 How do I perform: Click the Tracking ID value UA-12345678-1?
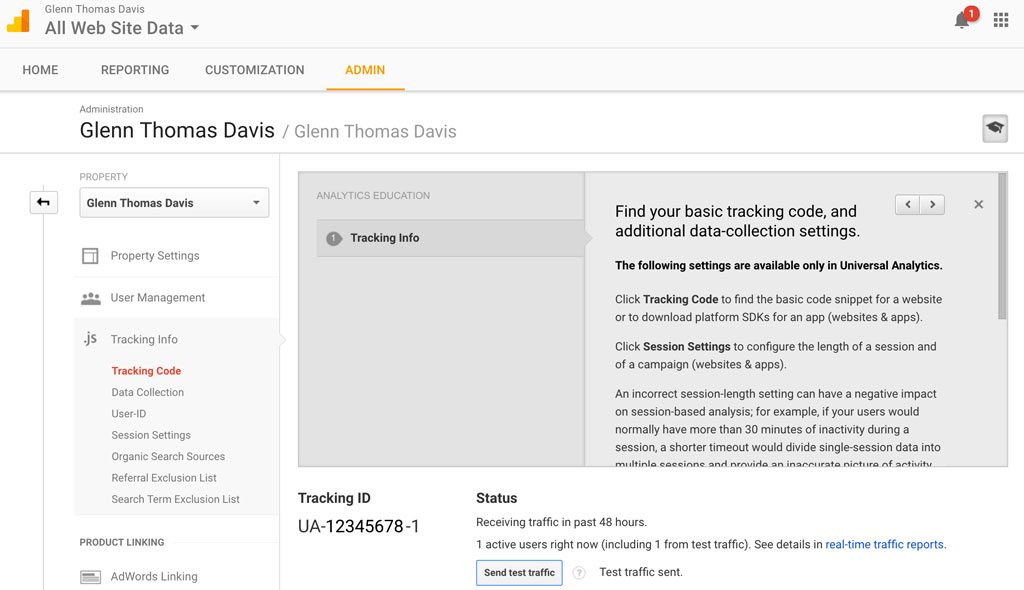(359, 526)
